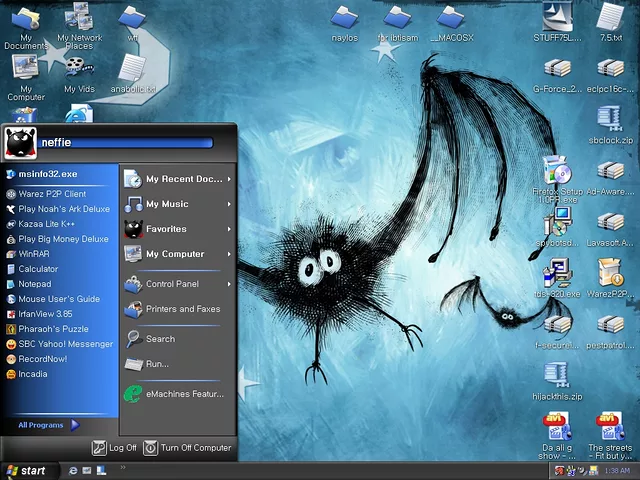Image resolution: width=640 pixels, height=480 pixels.
Task: Launch Kazaa Lite K++ from start menu
Action: point(46,224)
